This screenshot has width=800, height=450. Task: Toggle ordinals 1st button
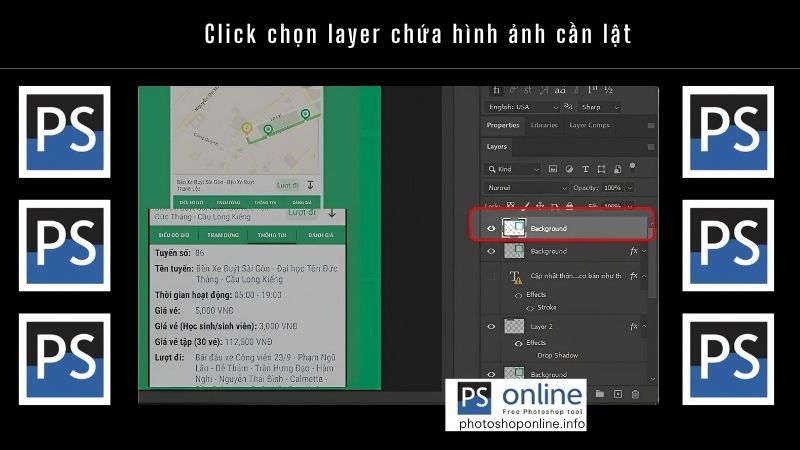tap(592, 90)
